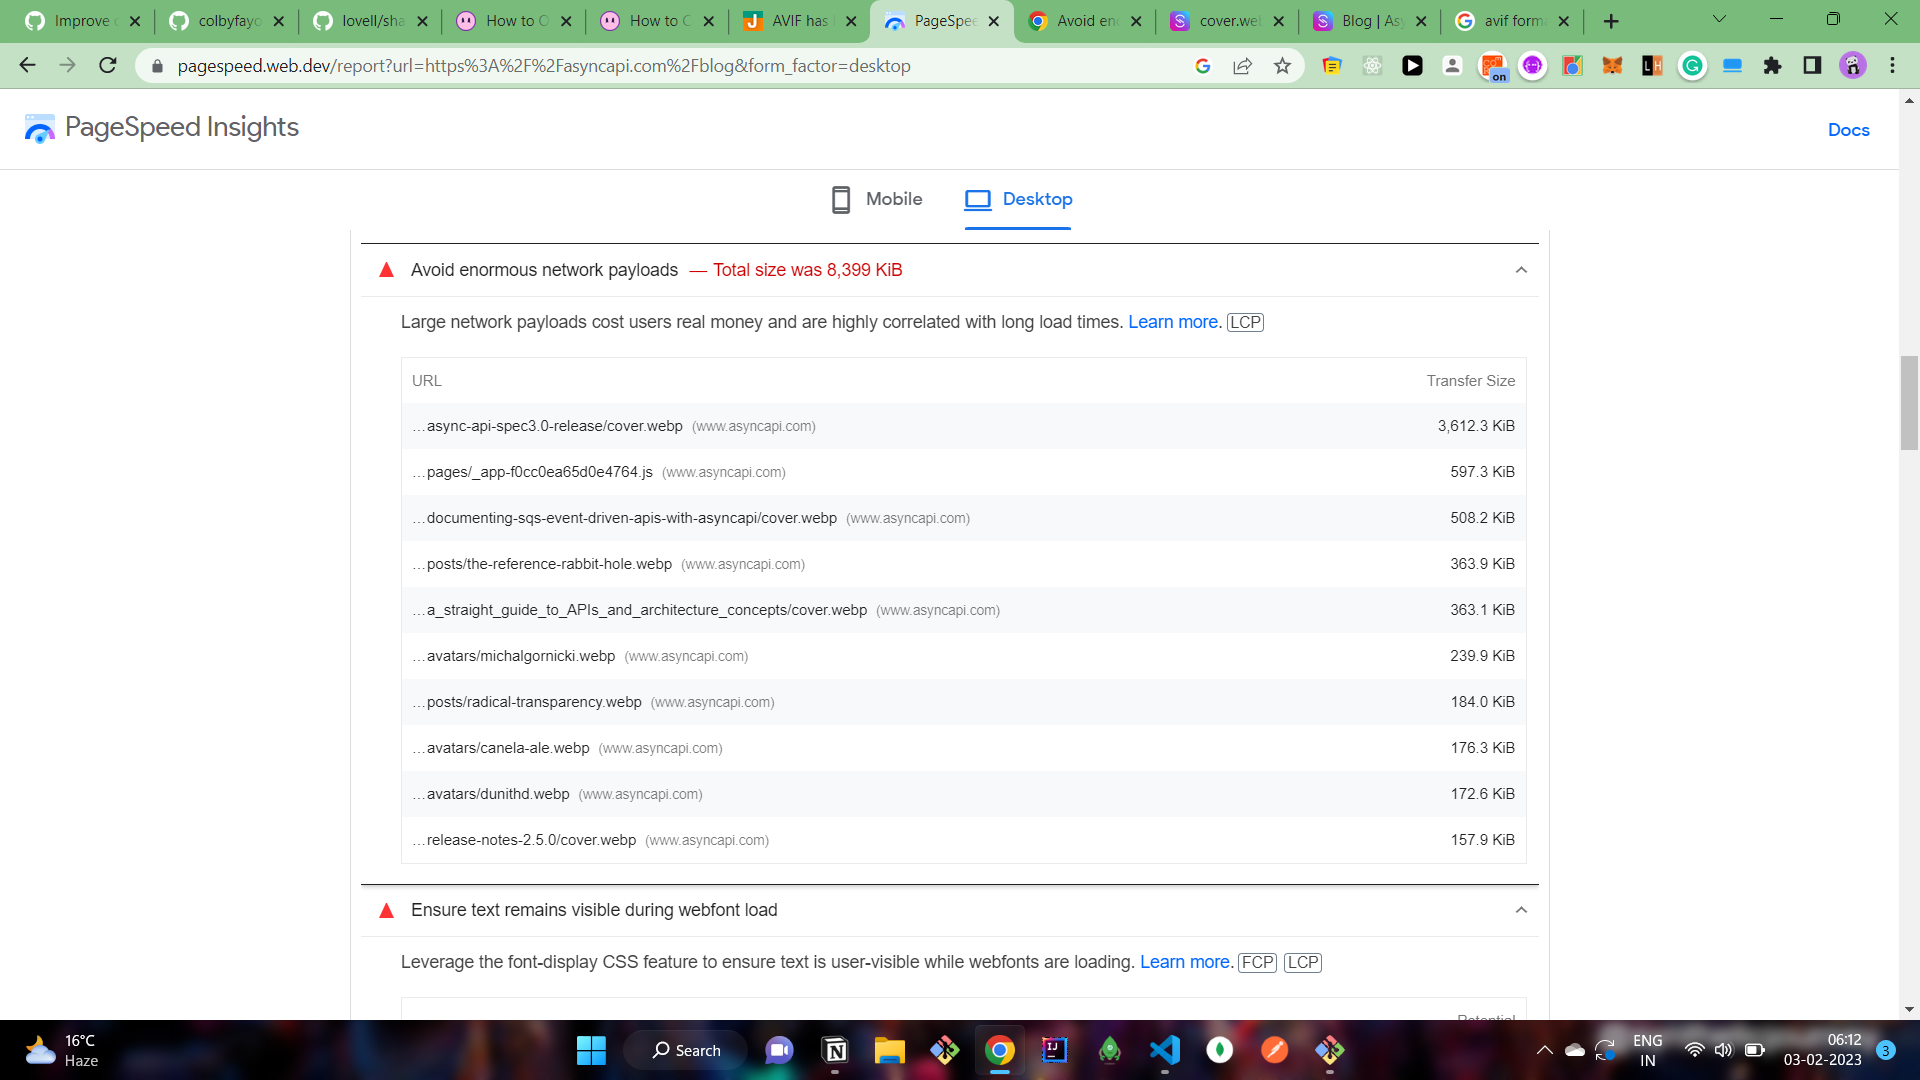1920x1080 pixels.
Task: Click the Grammarly extension icon
Action: coord(1692,66)
